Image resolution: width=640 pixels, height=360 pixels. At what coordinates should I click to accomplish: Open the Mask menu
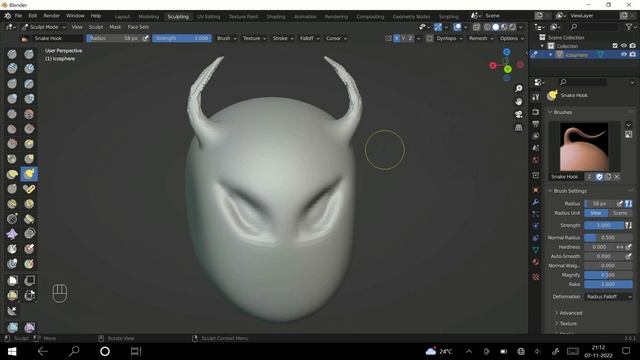115,27
